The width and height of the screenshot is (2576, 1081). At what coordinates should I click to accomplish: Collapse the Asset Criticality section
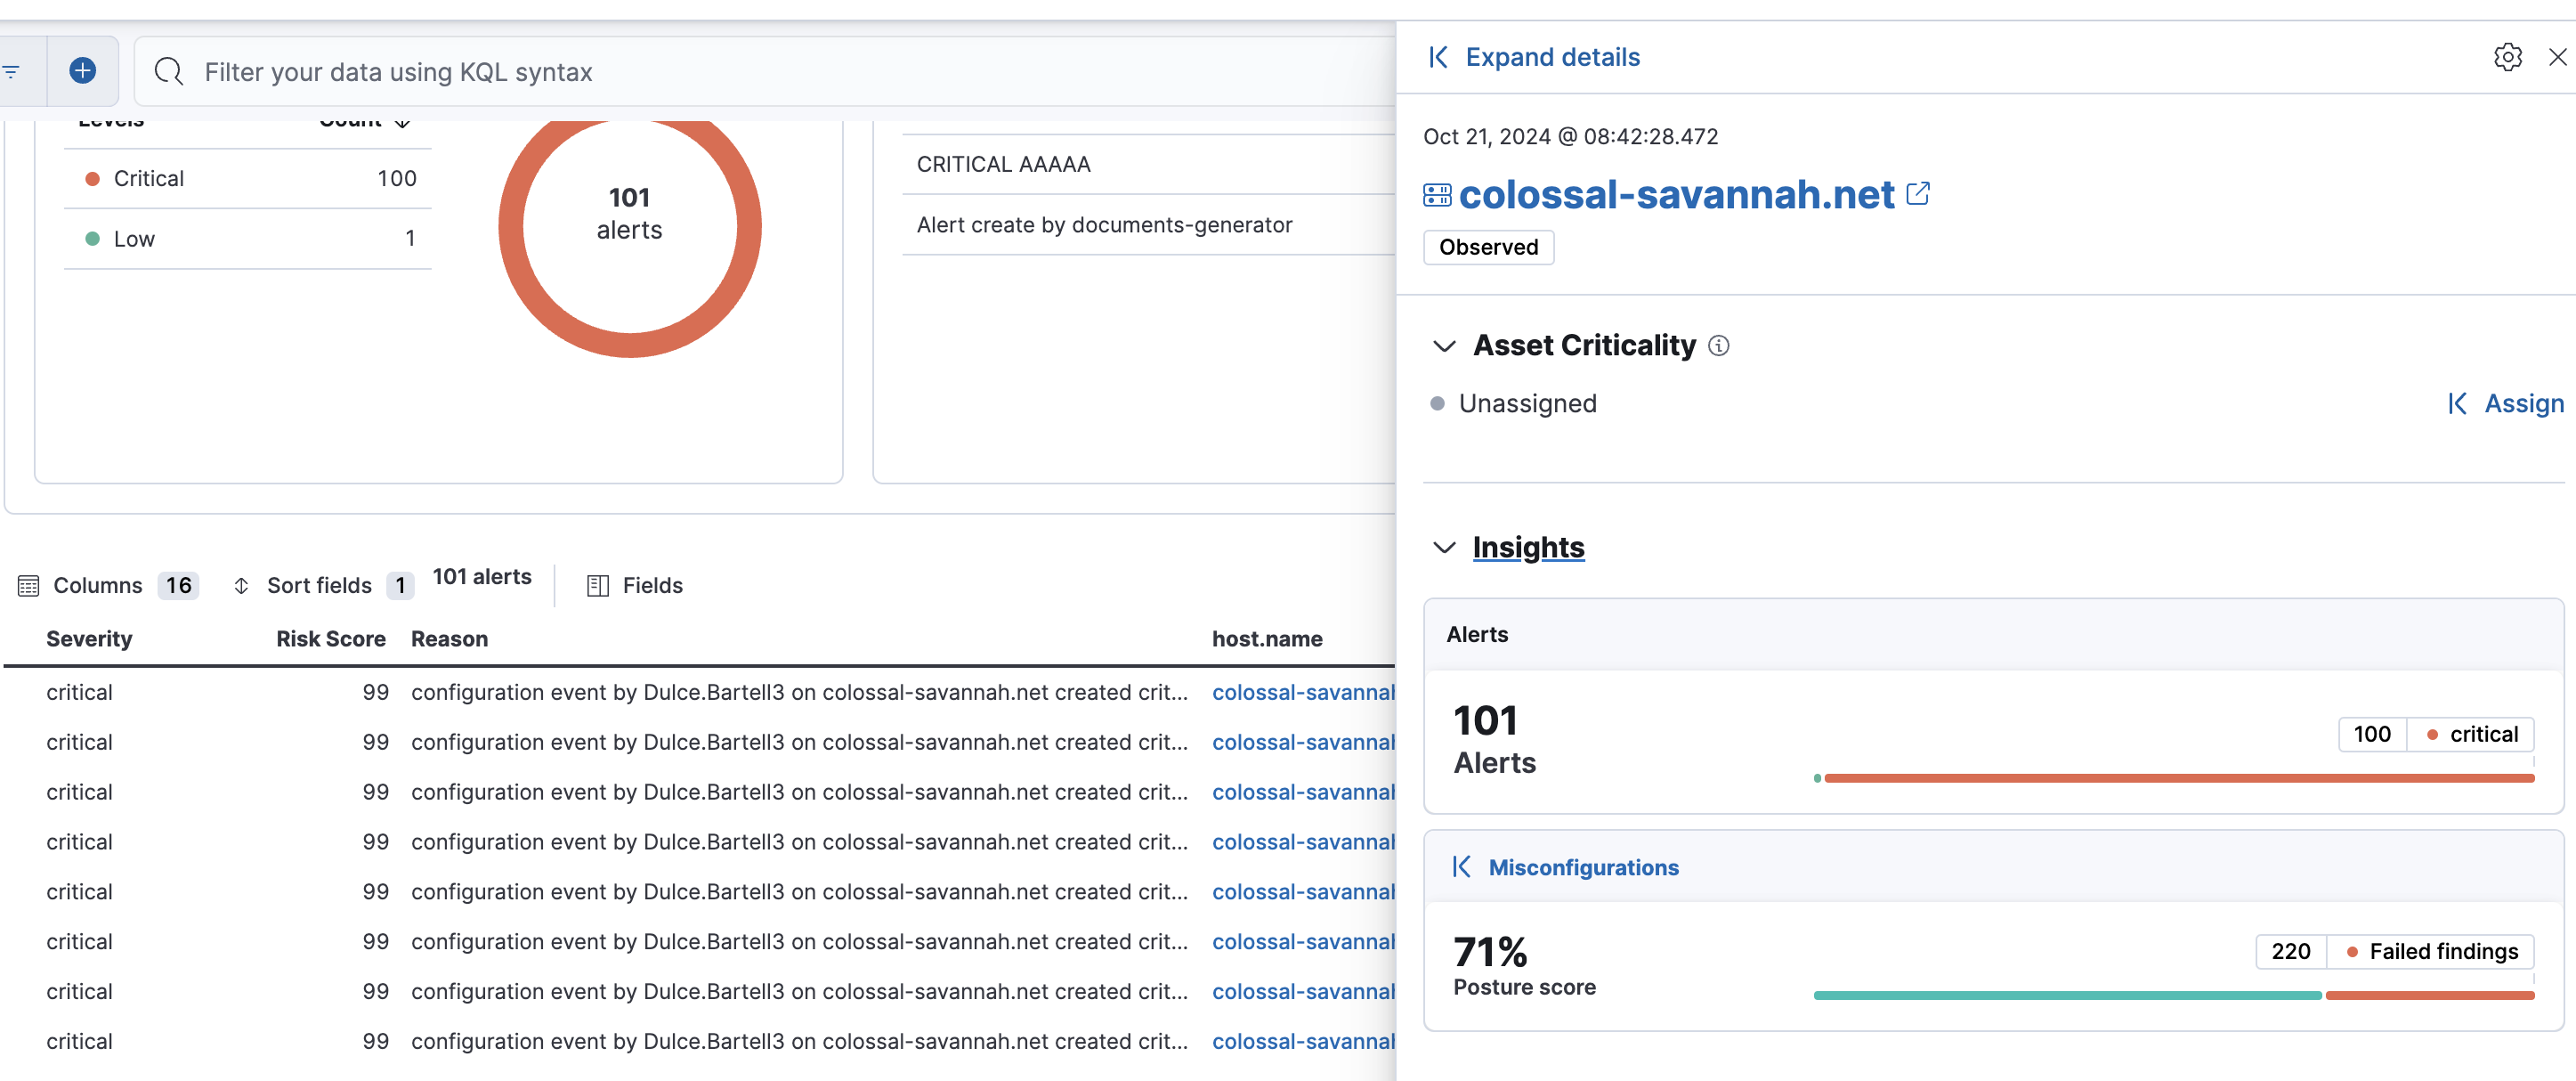click(x=1442, y=345)
